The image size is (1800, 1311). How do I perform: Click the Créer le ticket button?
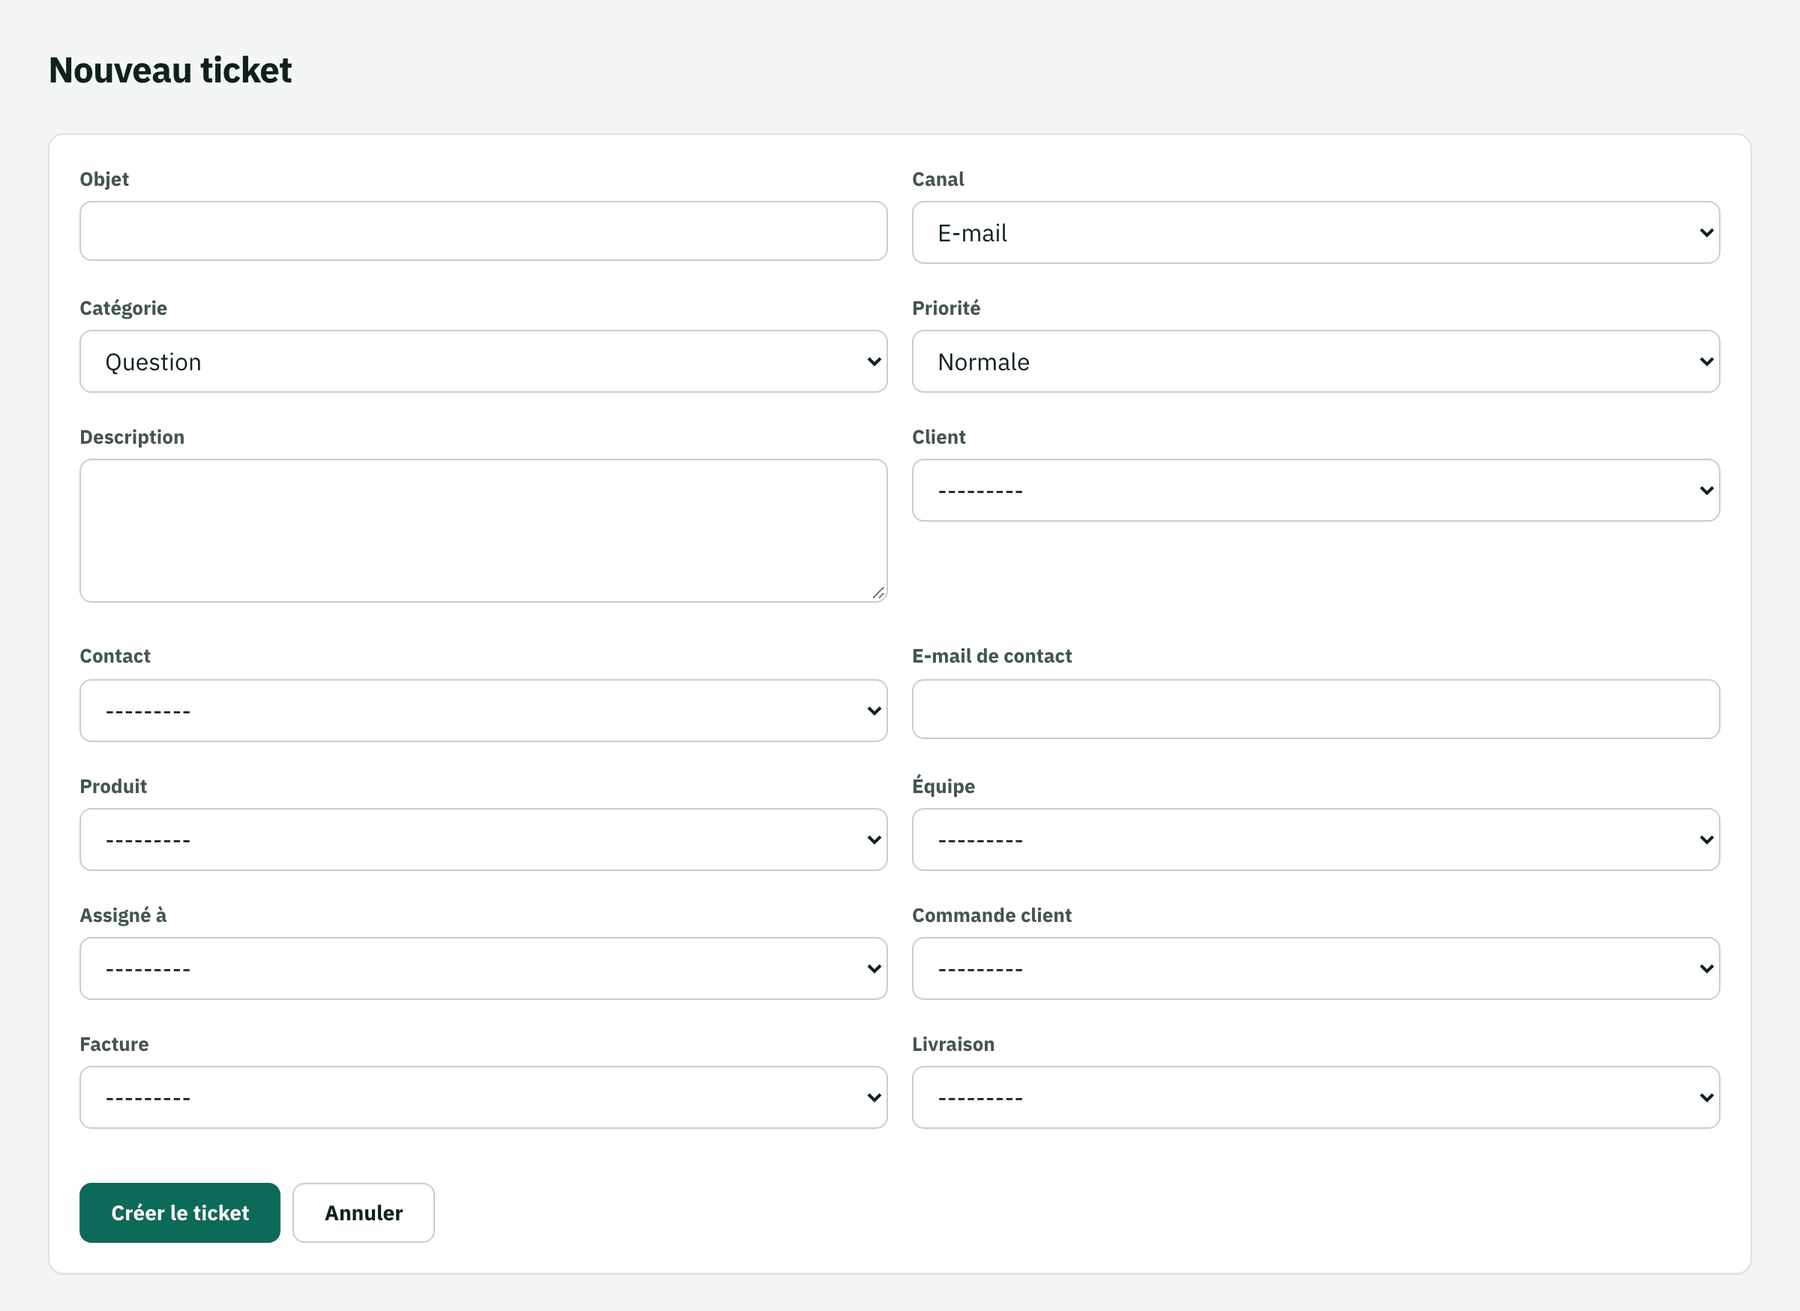(180, 1213)
